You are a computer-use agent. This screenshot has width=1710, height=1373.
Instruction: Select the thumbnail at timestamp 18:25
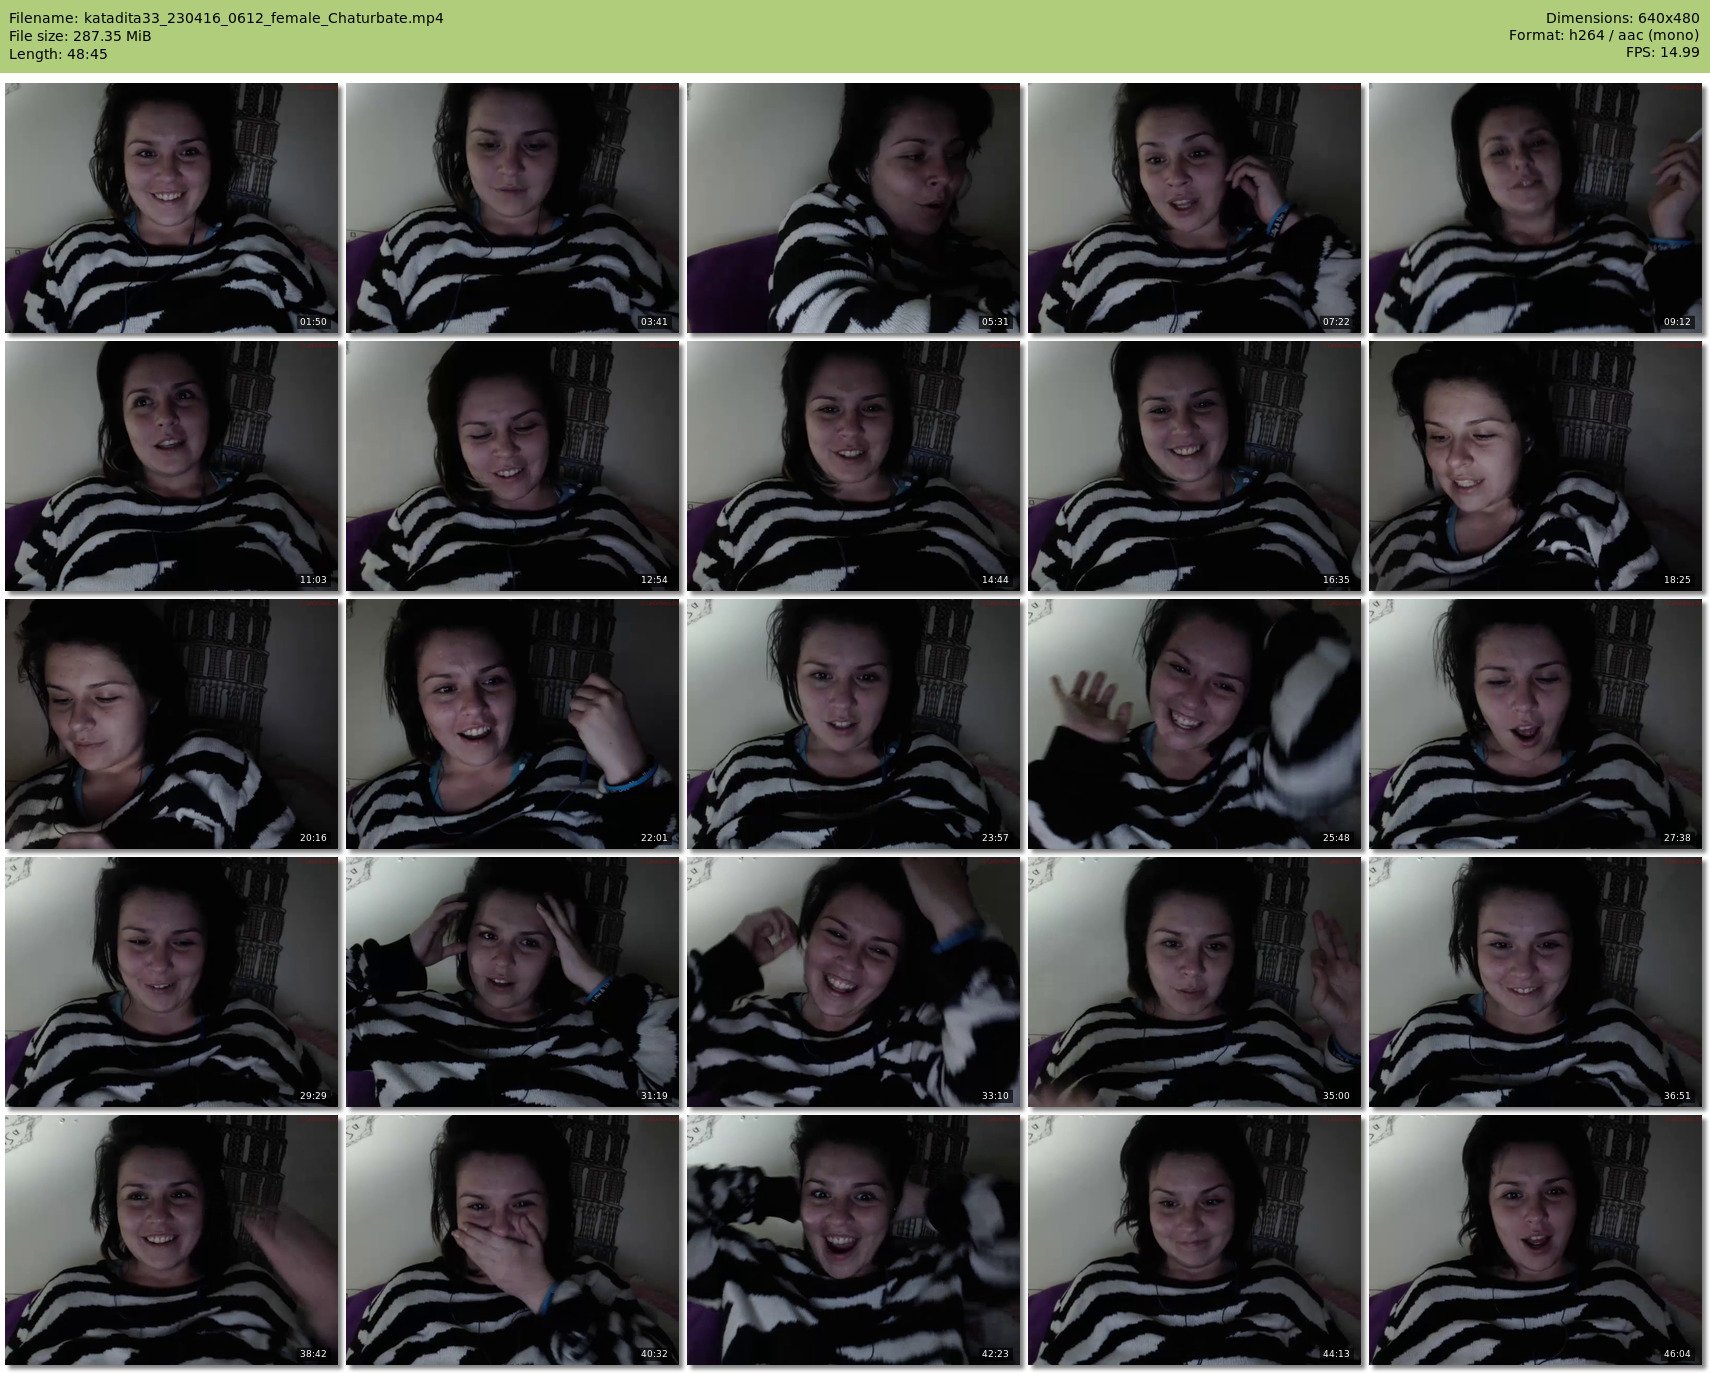click(x=1535, y=466)
